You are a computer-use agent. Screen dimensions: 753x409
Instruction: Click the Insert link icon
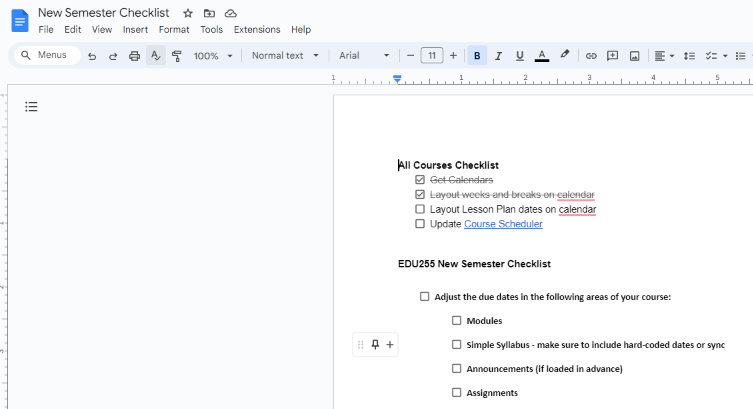(591, 56)
